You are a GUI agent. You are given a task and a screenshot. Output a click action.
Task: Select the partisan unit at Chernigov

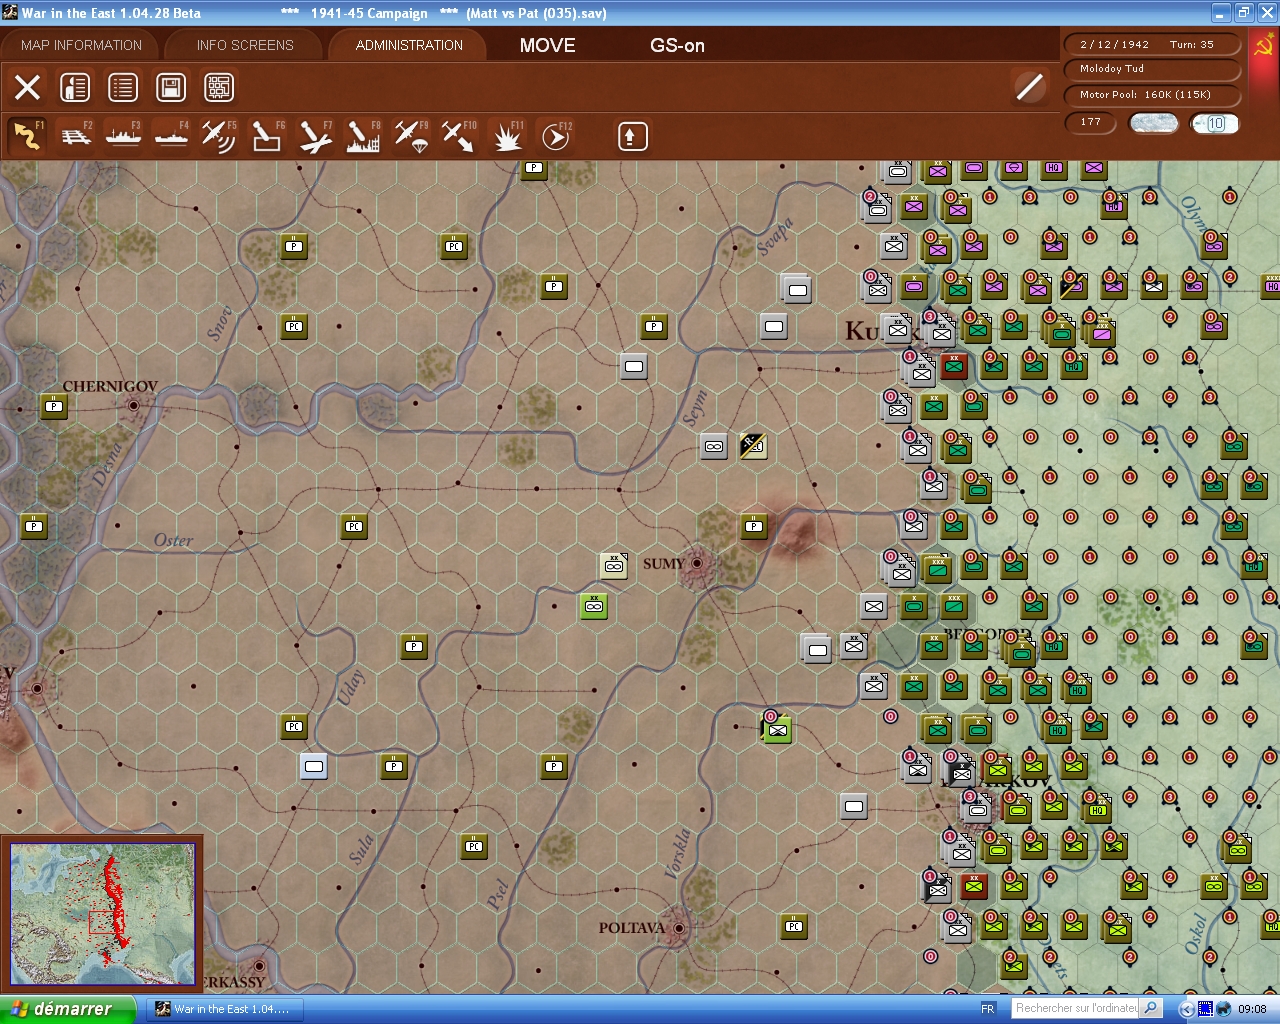coord(54,405)
